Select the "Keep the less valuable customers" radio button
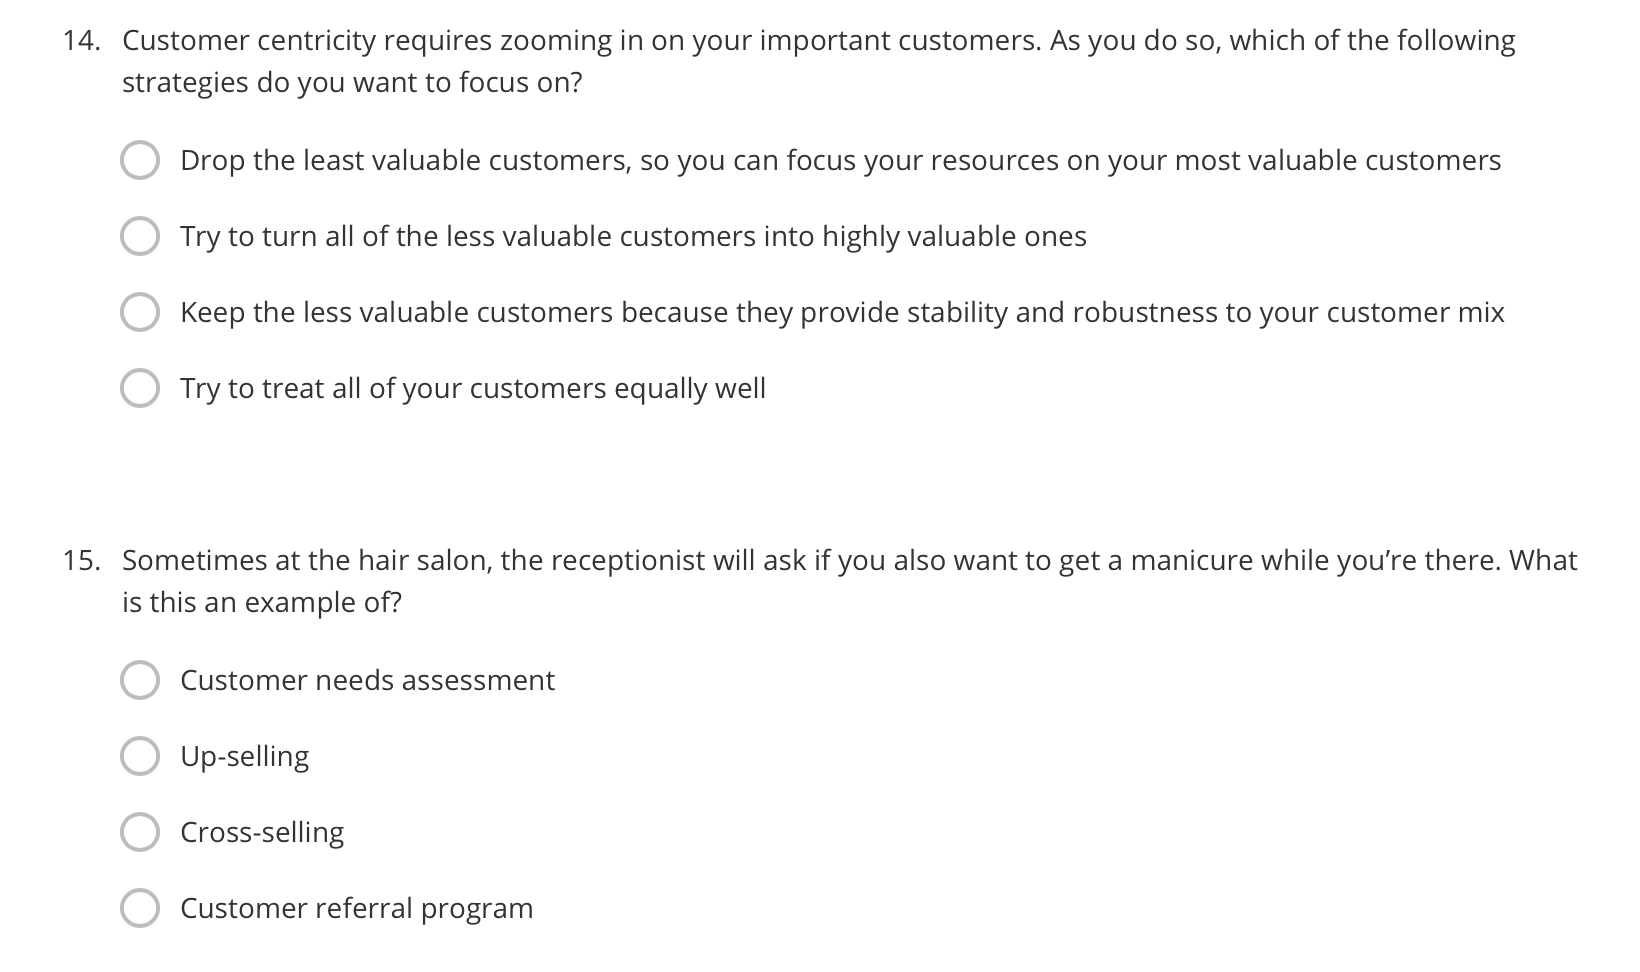 (140, 311)
